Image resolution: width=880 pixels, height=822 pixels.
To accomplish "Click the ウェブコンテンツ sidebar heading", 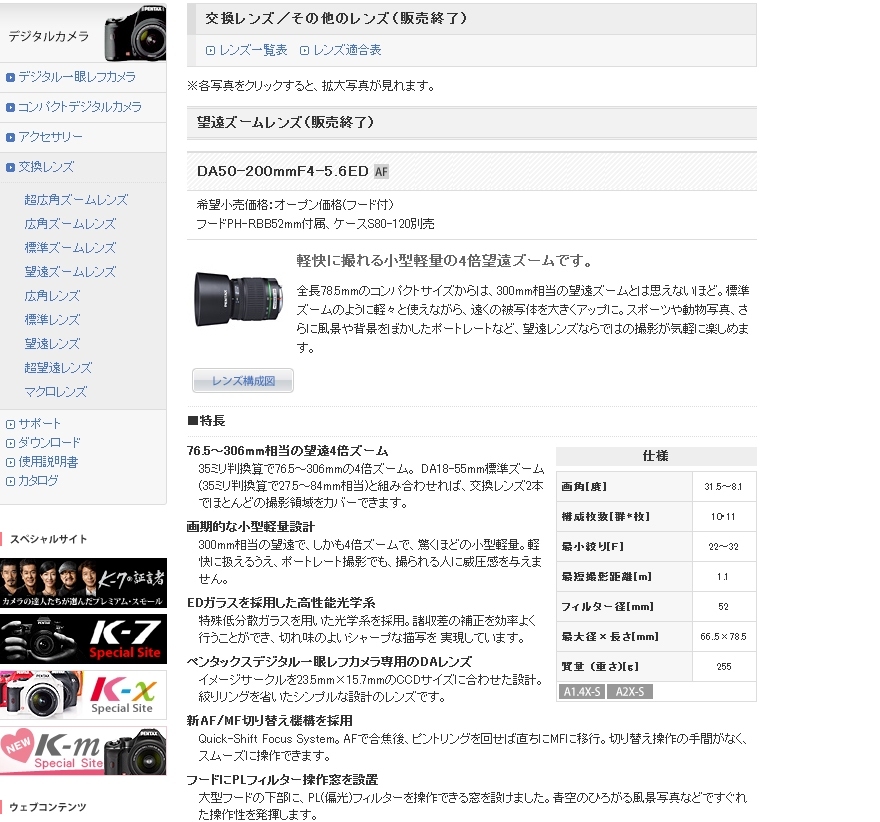I will click(48, 807).
